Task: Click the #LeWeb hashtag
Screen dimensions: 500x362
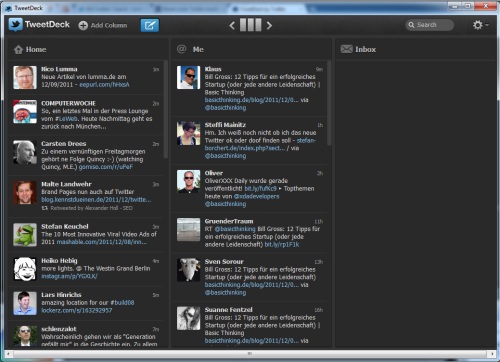Action: (67, 119)
